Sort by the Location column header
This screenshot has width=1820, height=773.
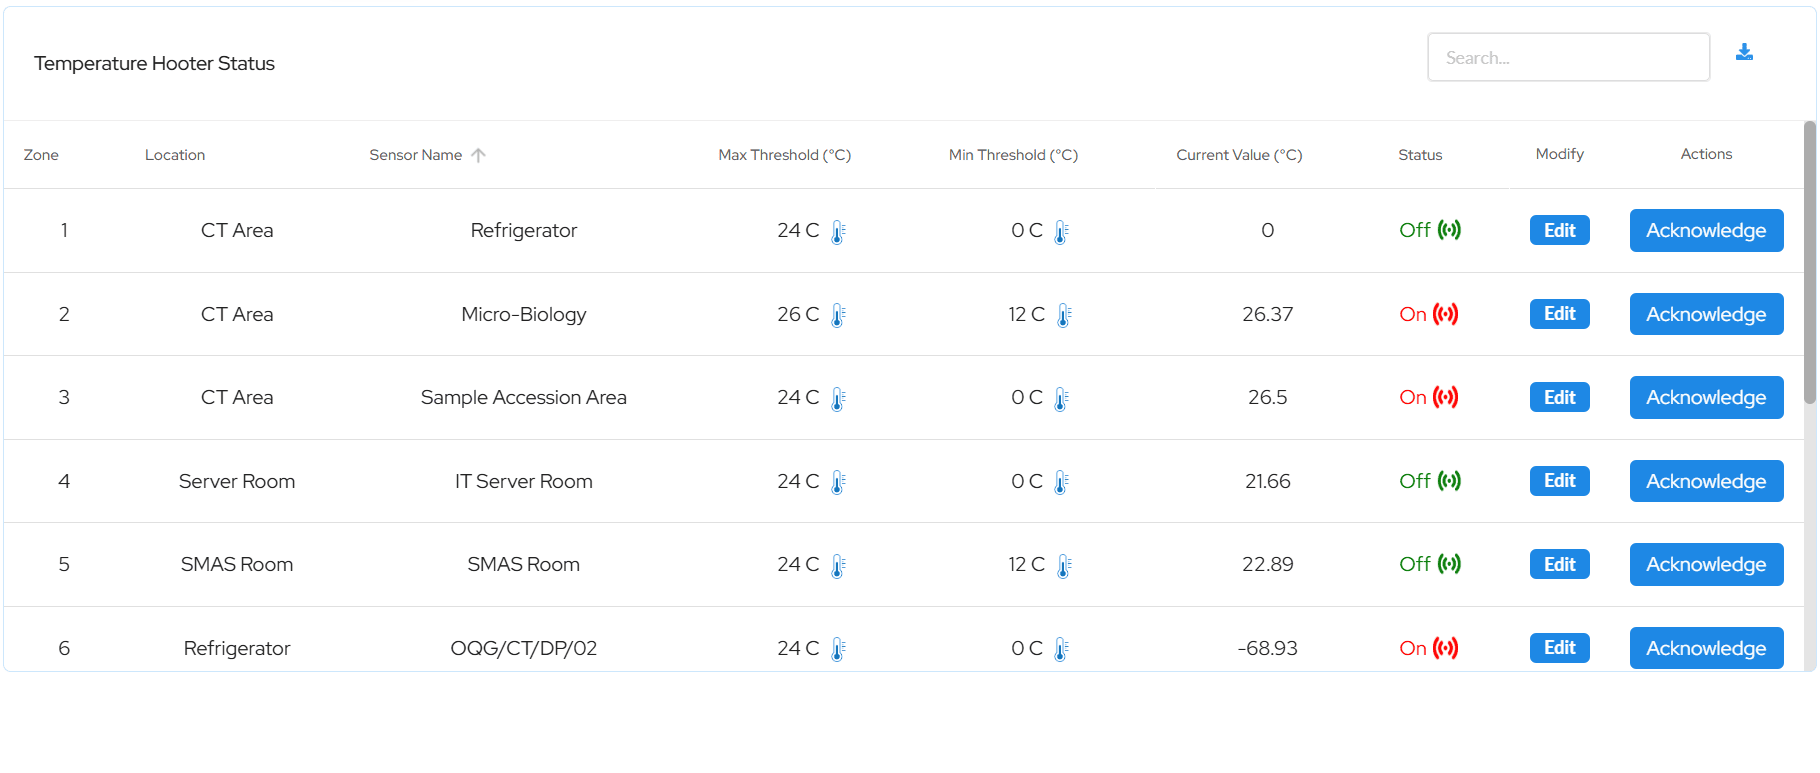click(175, 155)
